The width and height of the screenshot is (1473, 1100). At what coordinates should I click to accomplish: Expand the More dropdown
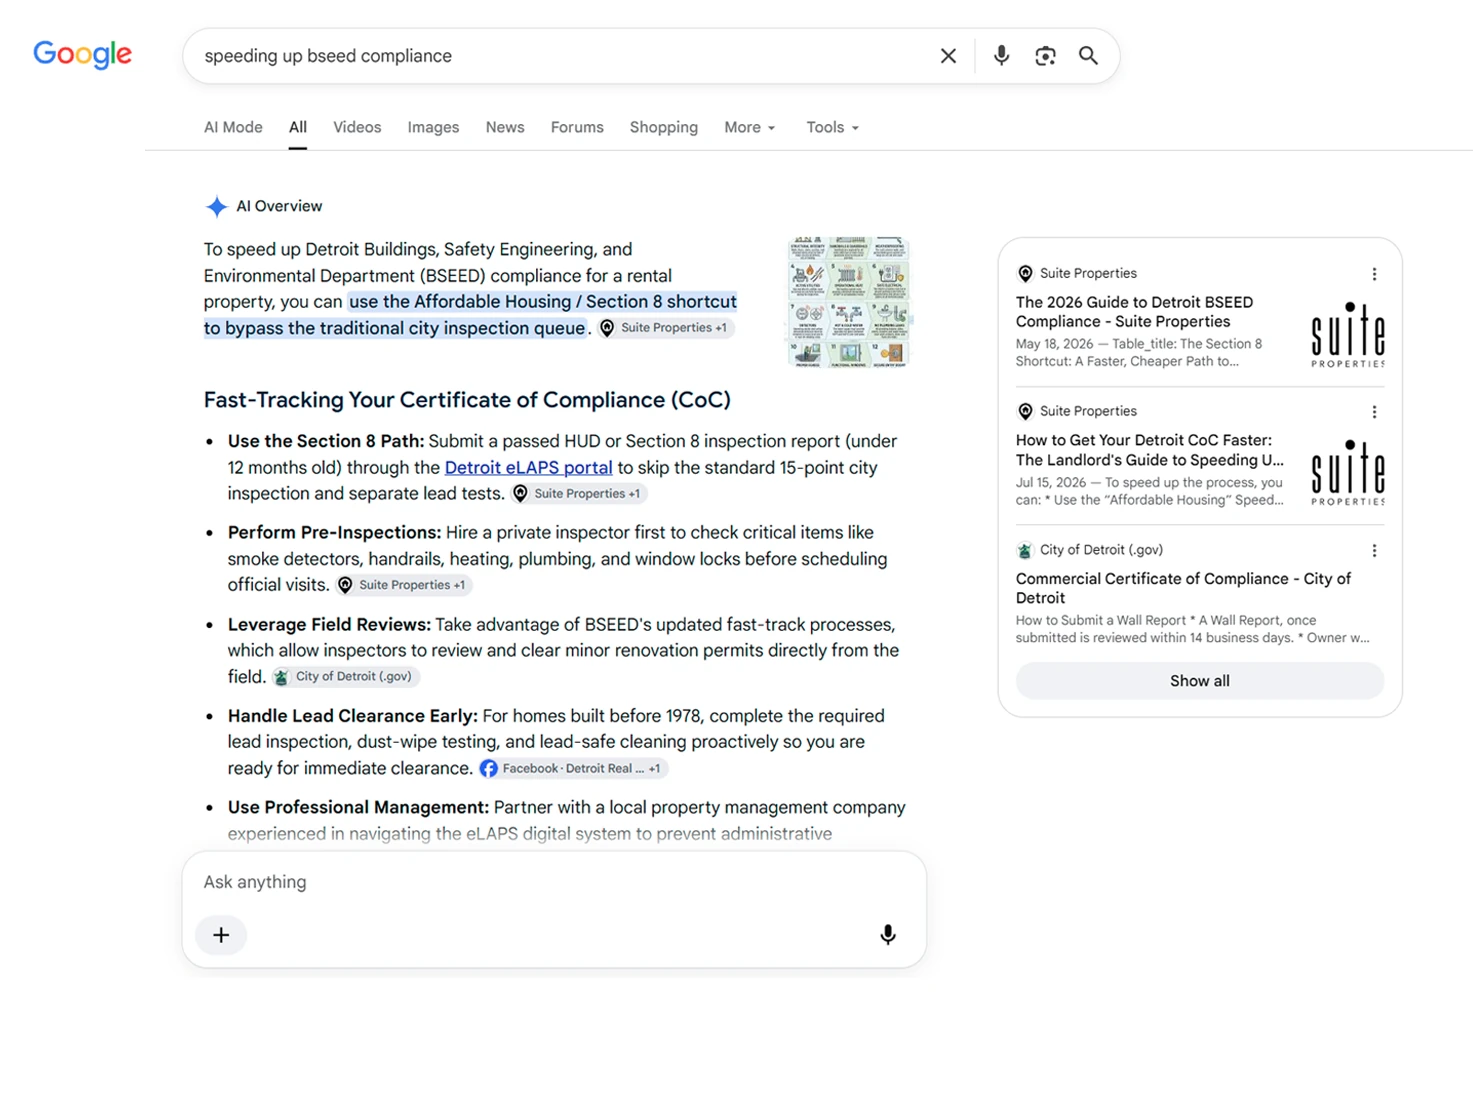point(750,127)
